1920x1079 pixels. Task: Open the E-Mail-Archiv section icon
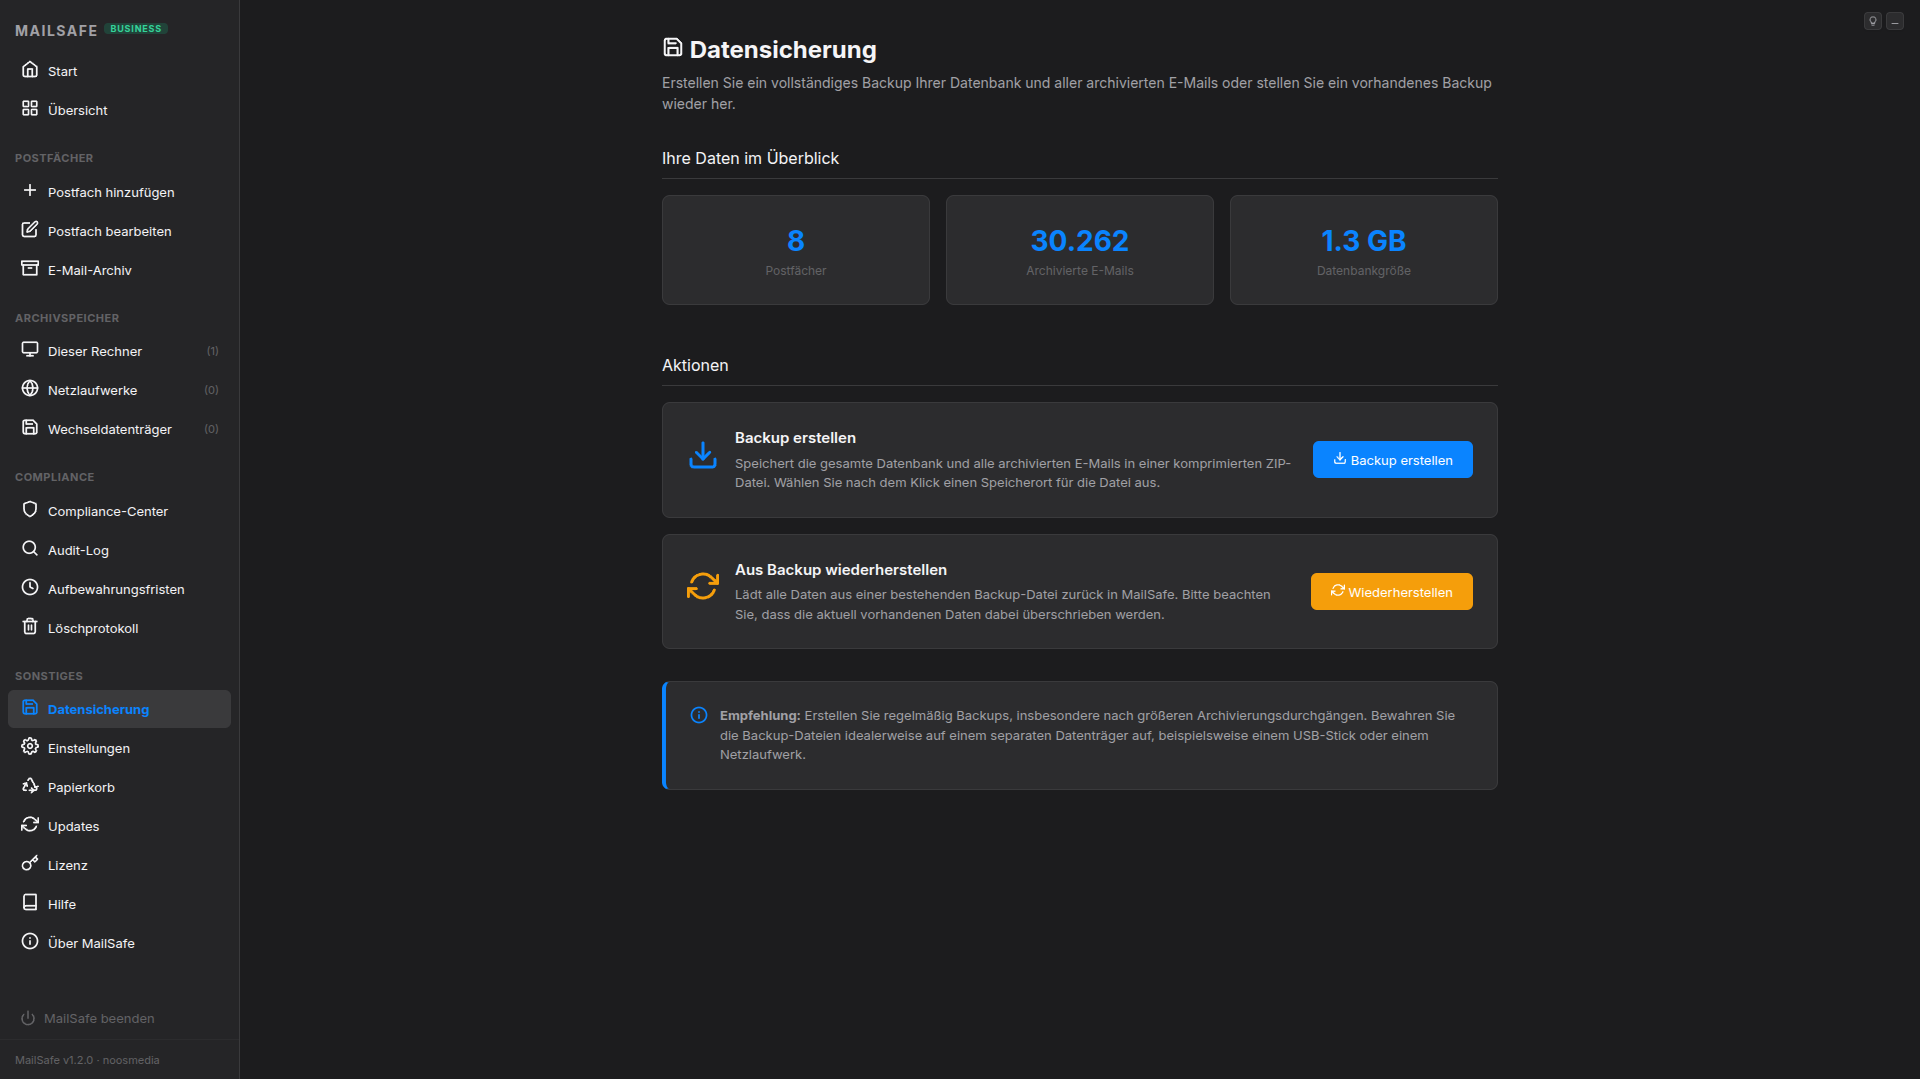point(30,269)
